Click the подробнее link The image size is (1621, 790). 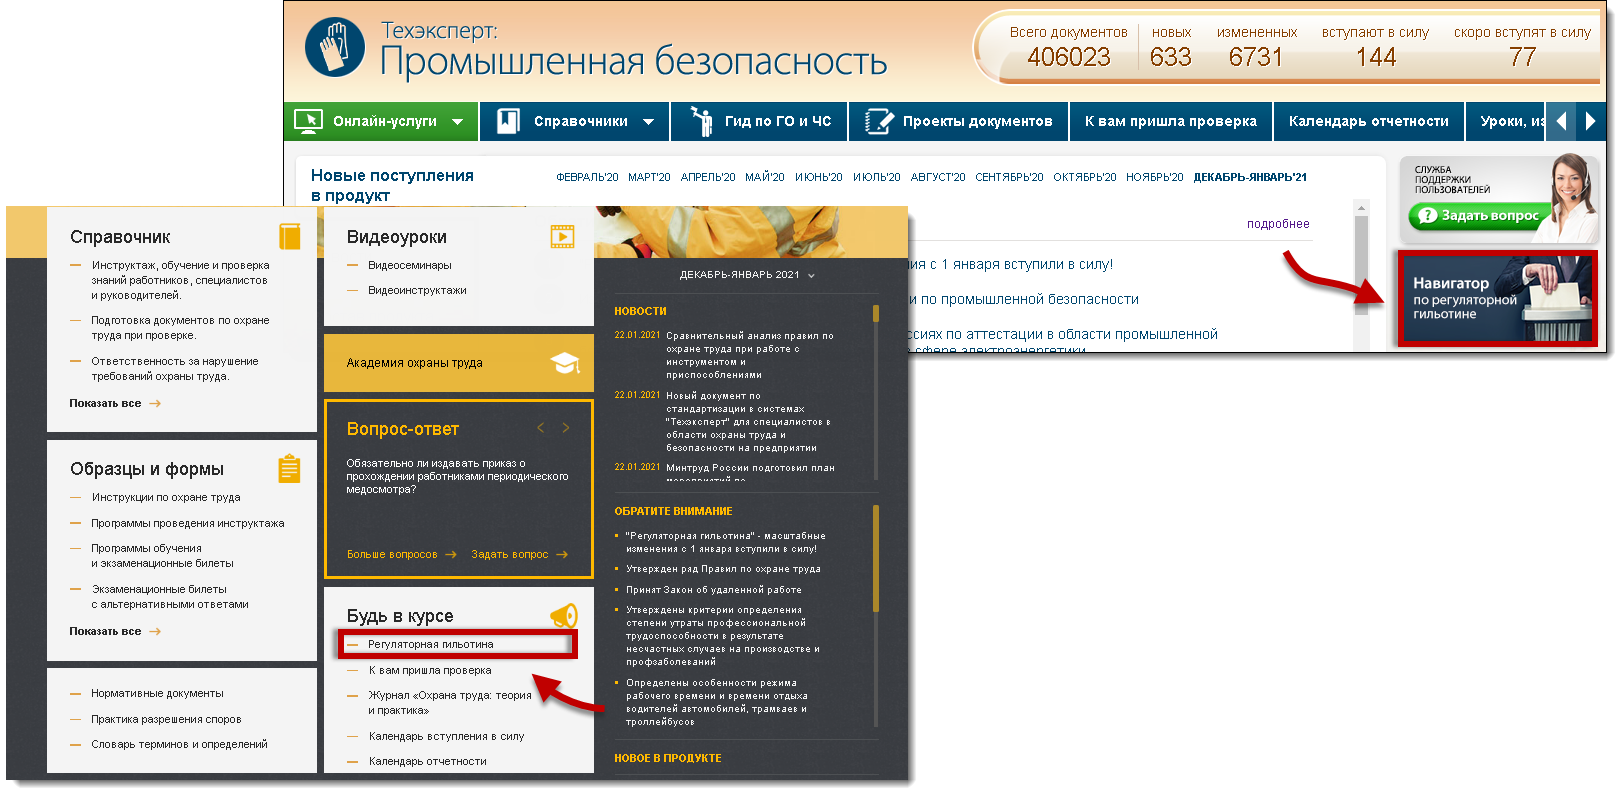[1277, 224]
